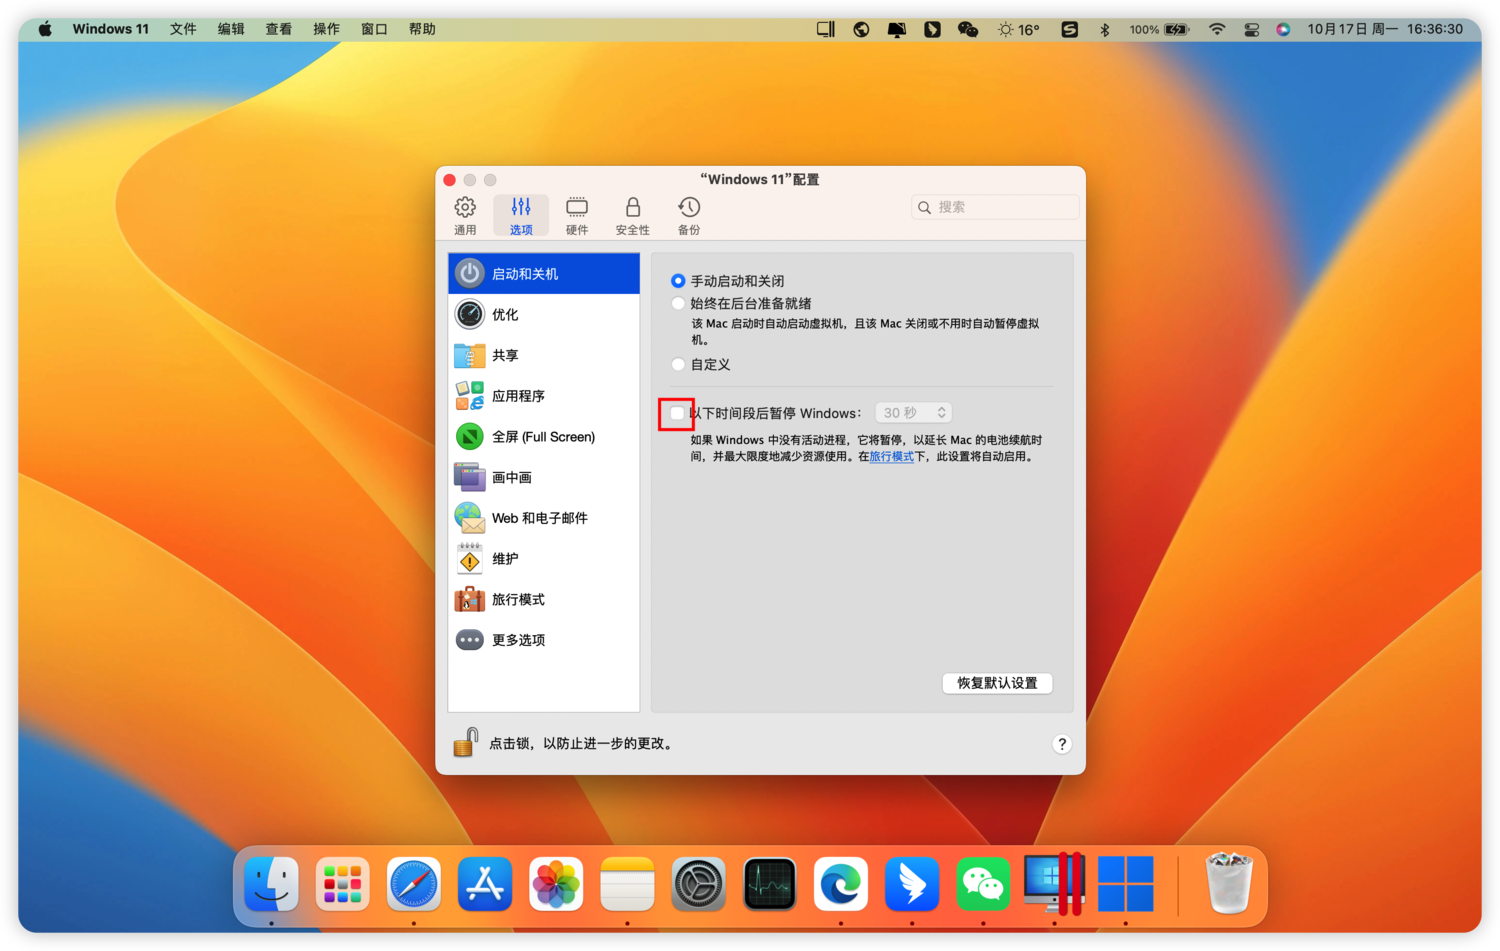This screenshot has width=1500, height=951.
Task: Open the 查看 menu
Action: click(279, 29)
